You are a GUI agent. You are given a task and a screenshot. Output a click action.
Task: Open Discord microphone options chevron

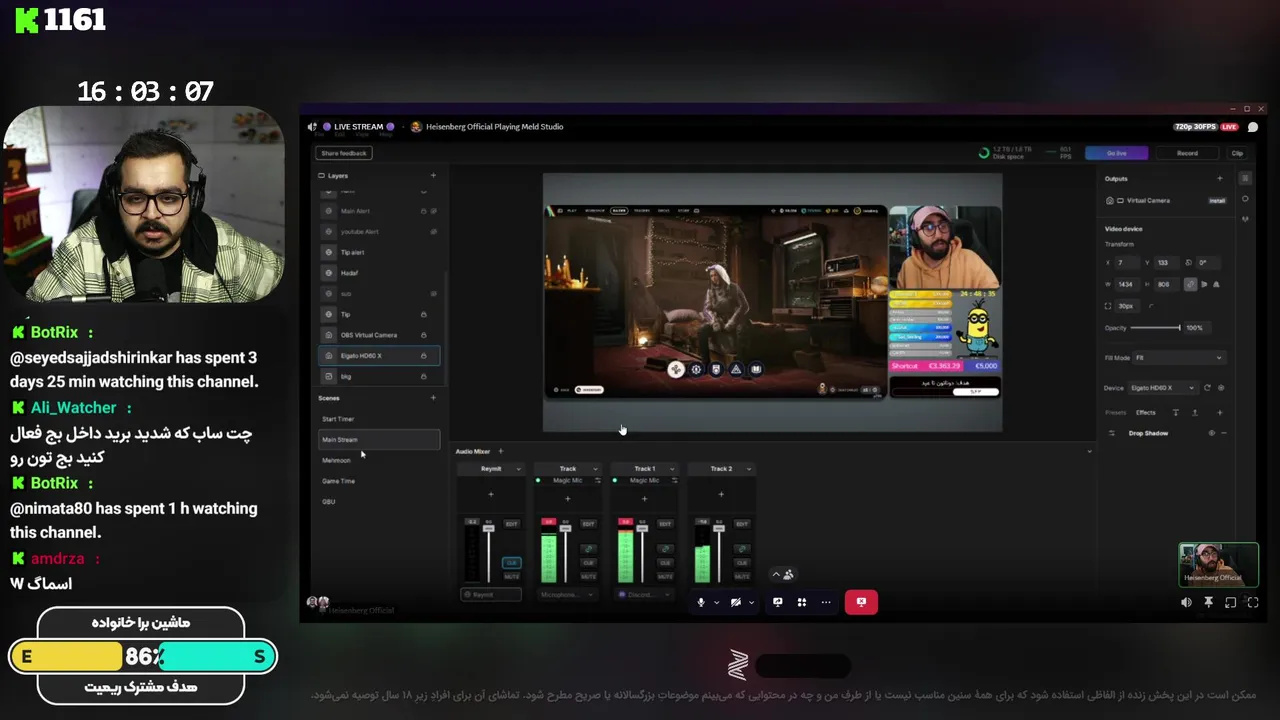tap(716, 603)
